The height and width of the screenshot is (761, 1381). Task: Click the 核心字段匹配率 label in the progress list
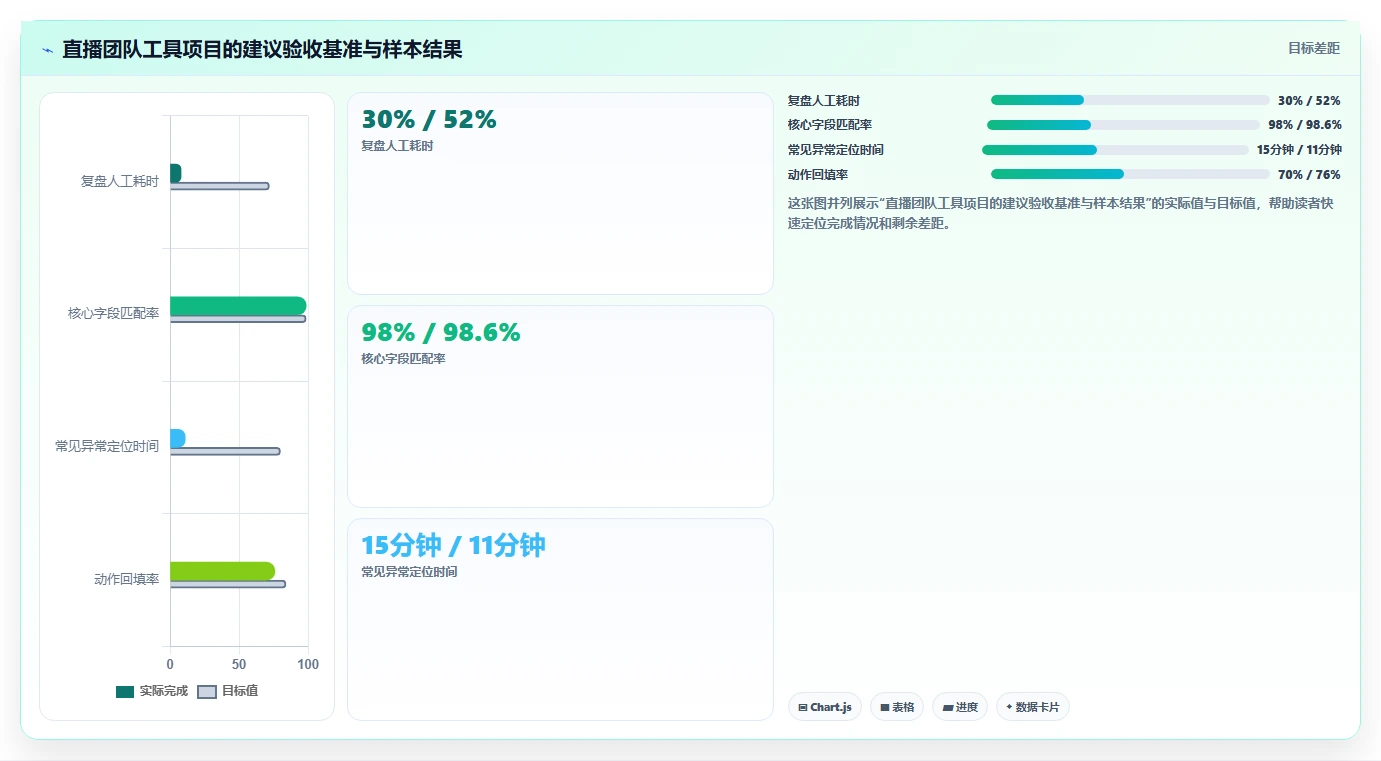click(x=830, y=125)
